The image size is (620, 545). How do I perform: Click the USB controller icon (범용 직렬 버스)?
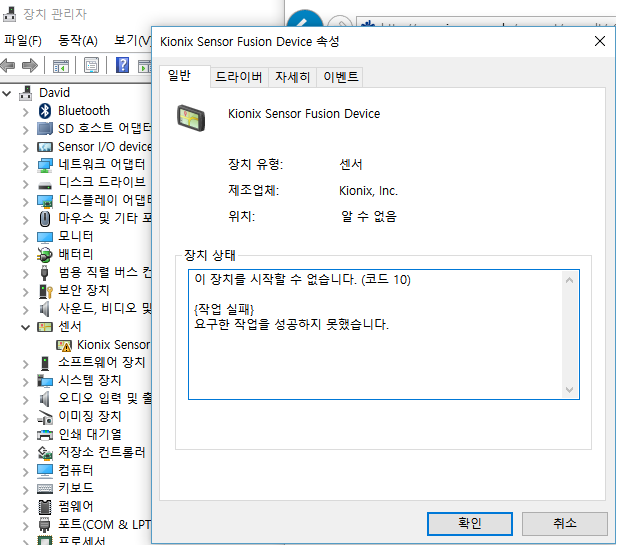pos(45,273)
